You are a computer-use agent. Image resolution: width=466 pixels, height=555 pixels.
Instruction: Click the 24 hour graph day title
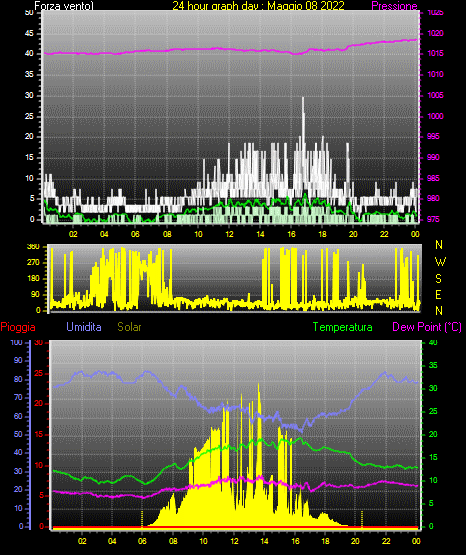click(258, 6)
